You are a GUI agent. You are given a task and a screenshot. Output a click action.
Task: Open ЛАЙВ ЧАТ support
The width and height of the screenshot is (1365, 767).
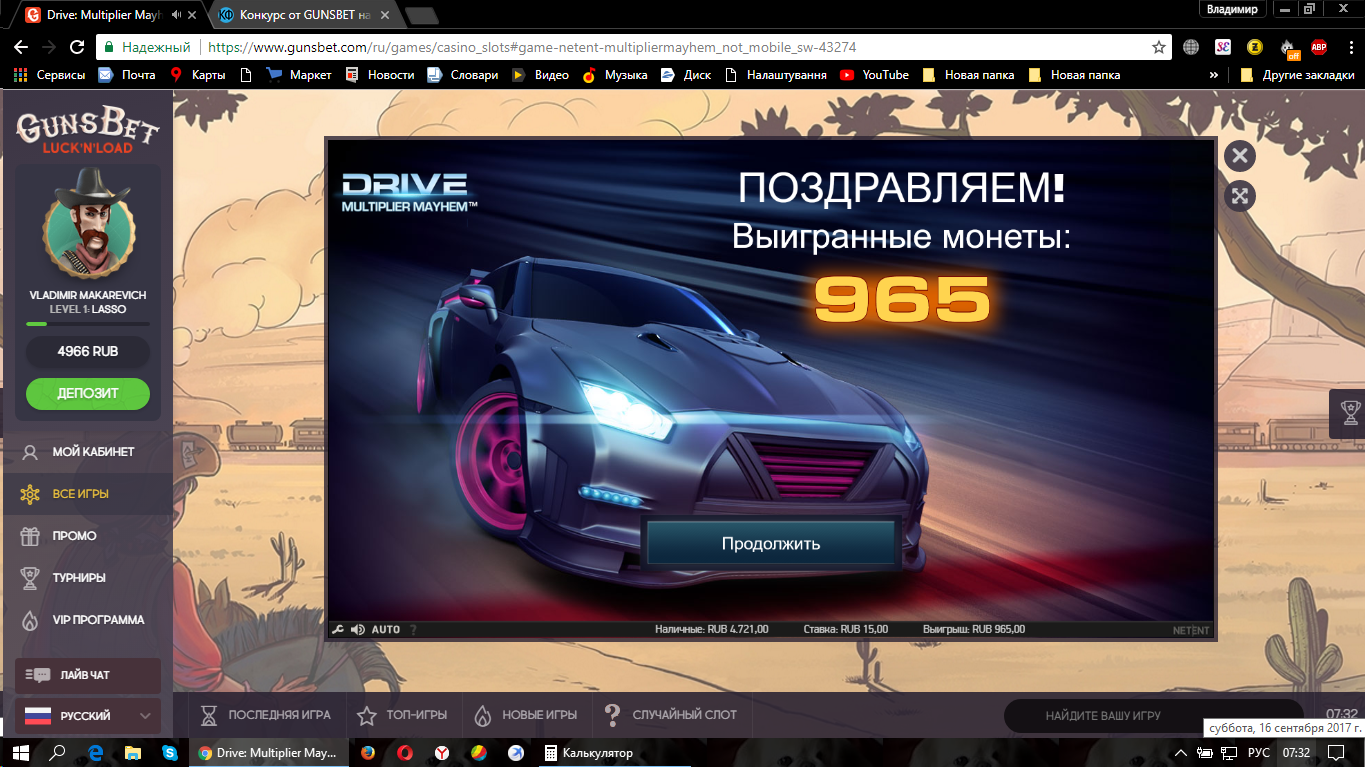point(88,675)
